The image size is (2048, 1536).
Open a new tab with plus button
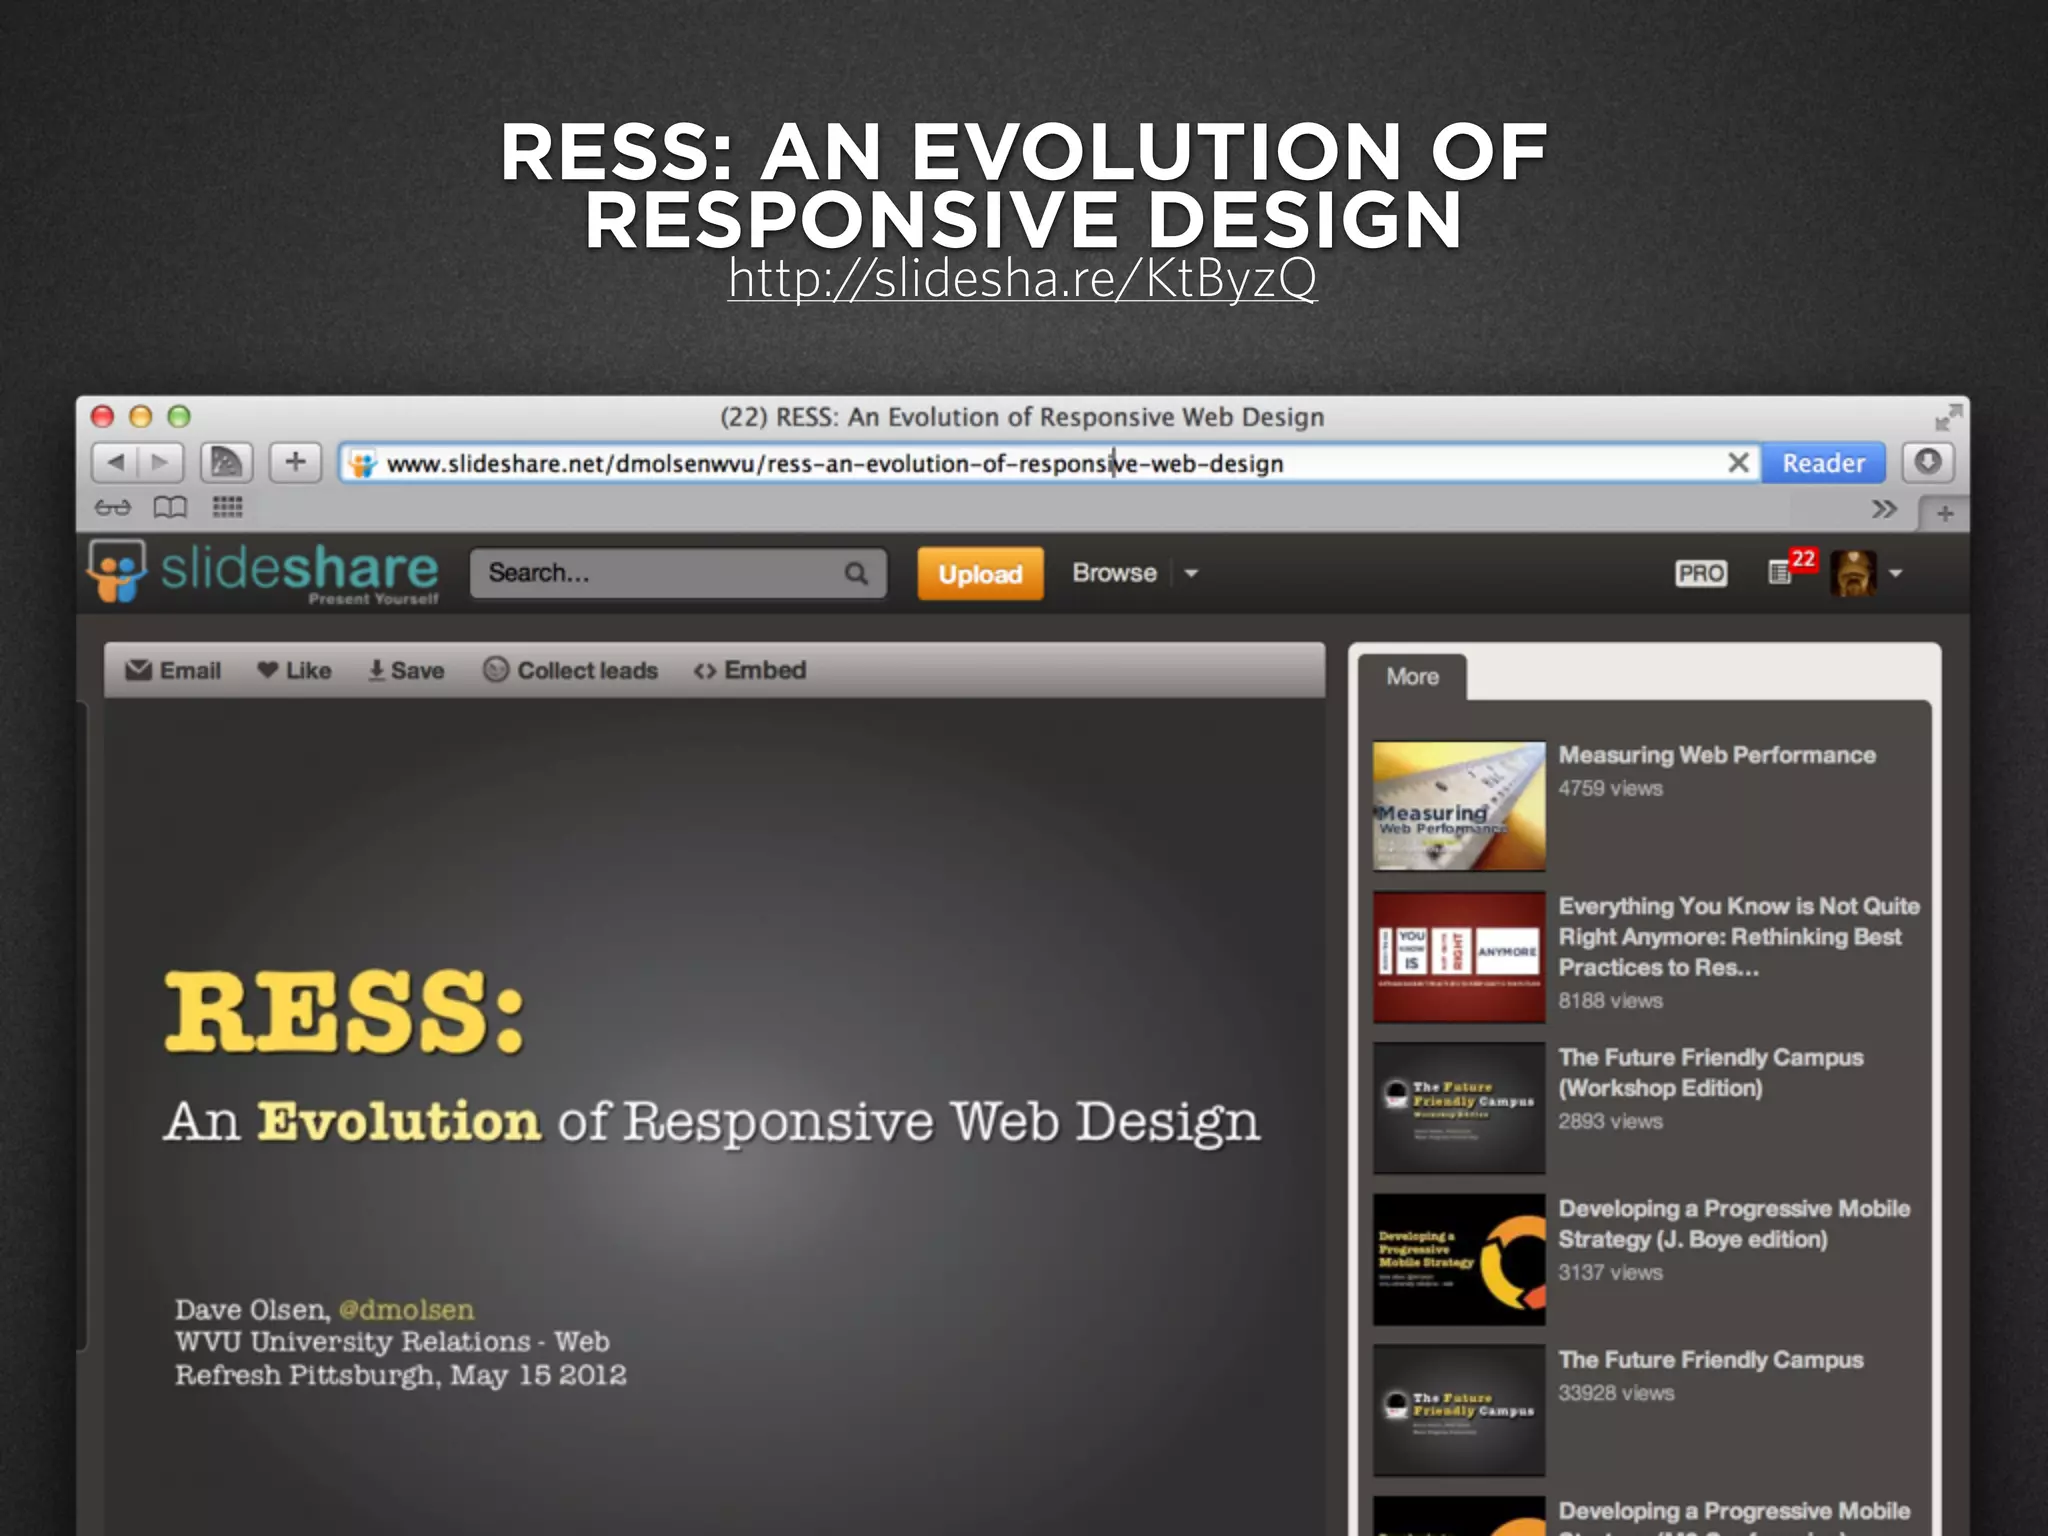tap(1945, 513)
